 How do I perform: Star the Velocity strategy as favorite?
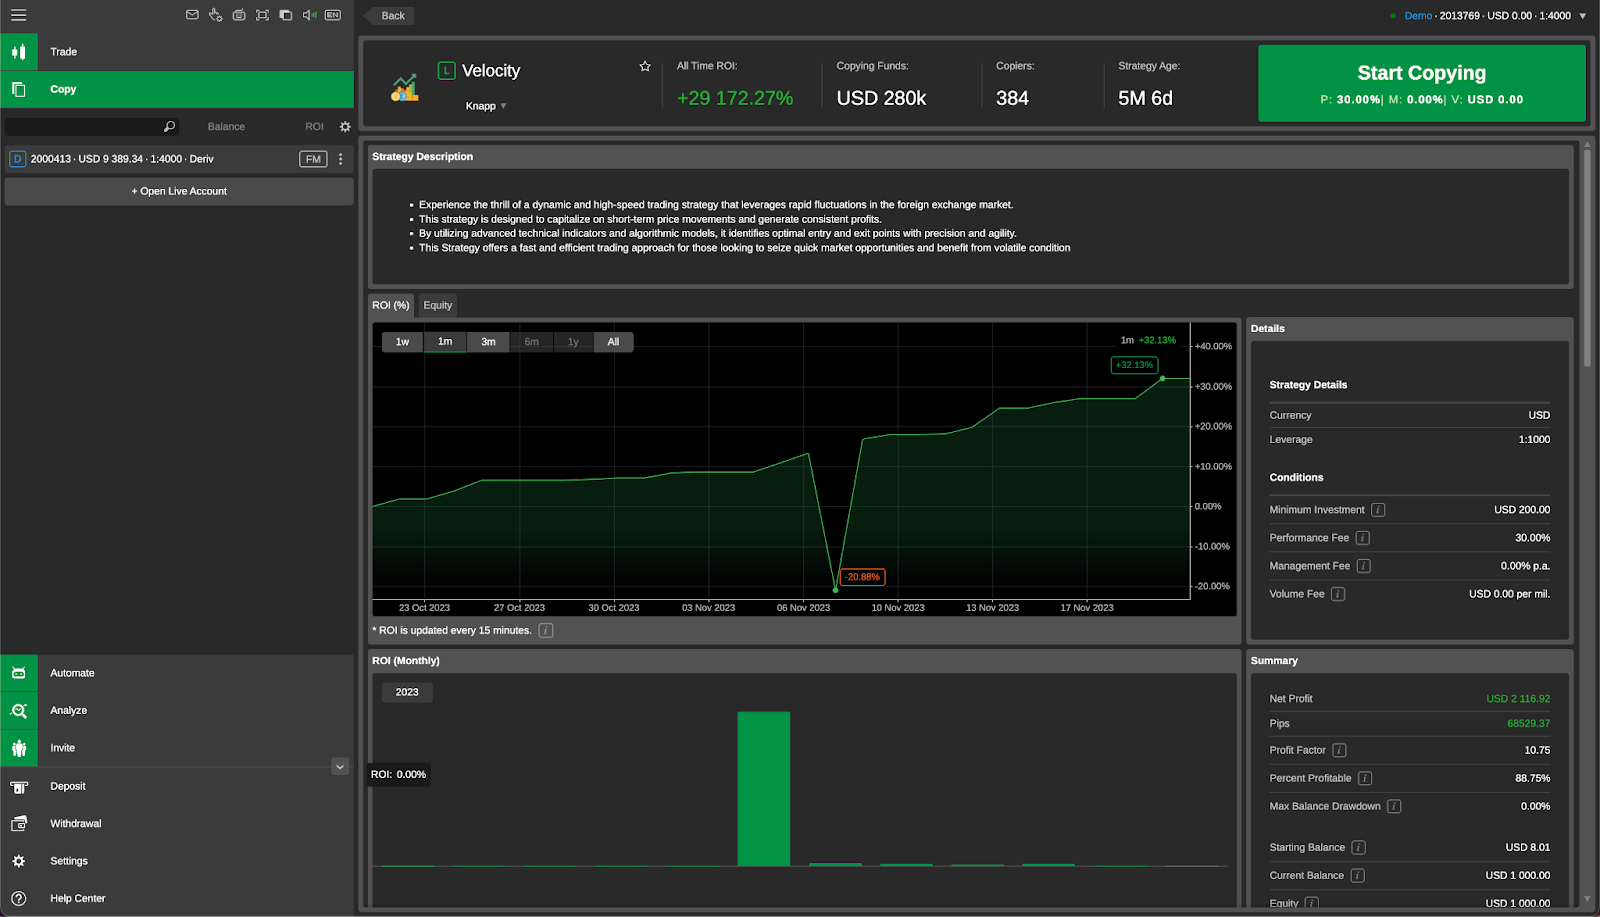point(644,66)
